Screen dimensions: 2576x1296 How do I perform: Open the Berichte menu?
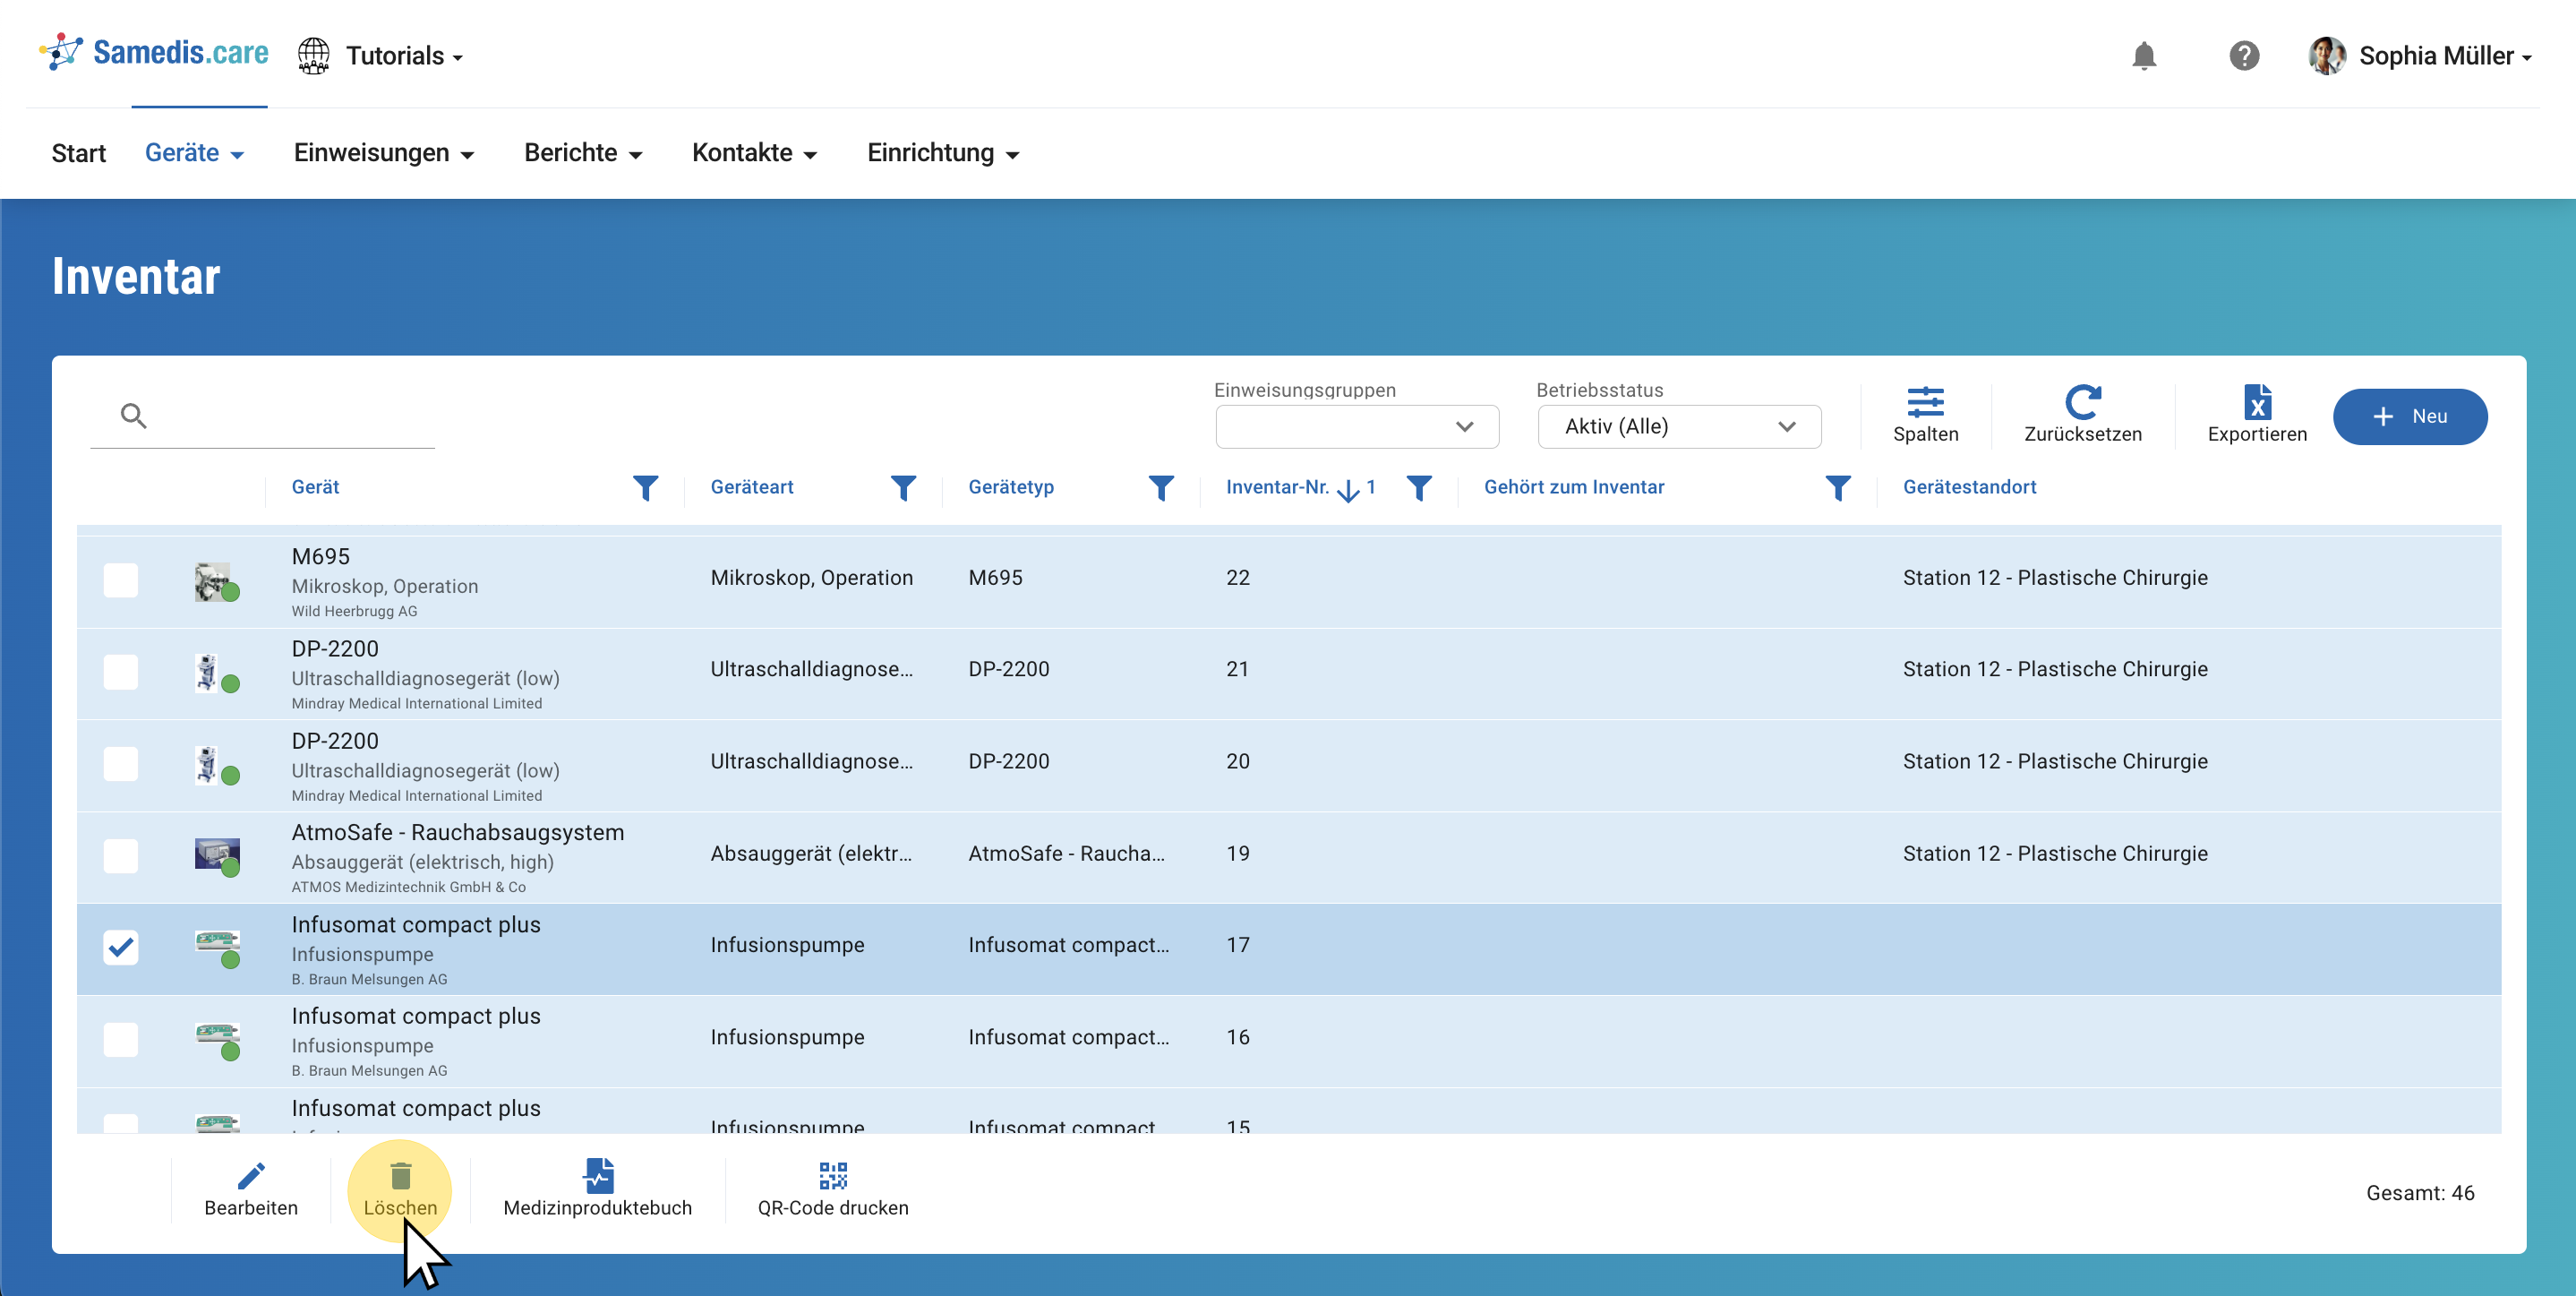point(583,153)
